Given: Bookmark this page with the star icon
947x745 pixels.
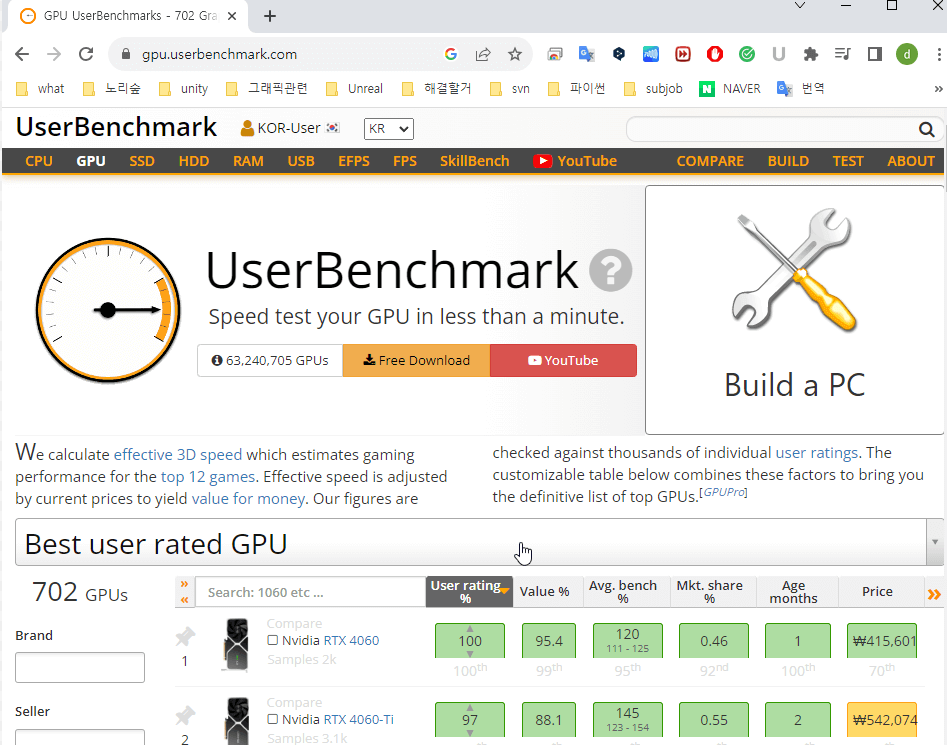Looking at the screenshot, I should coord(515,54).
